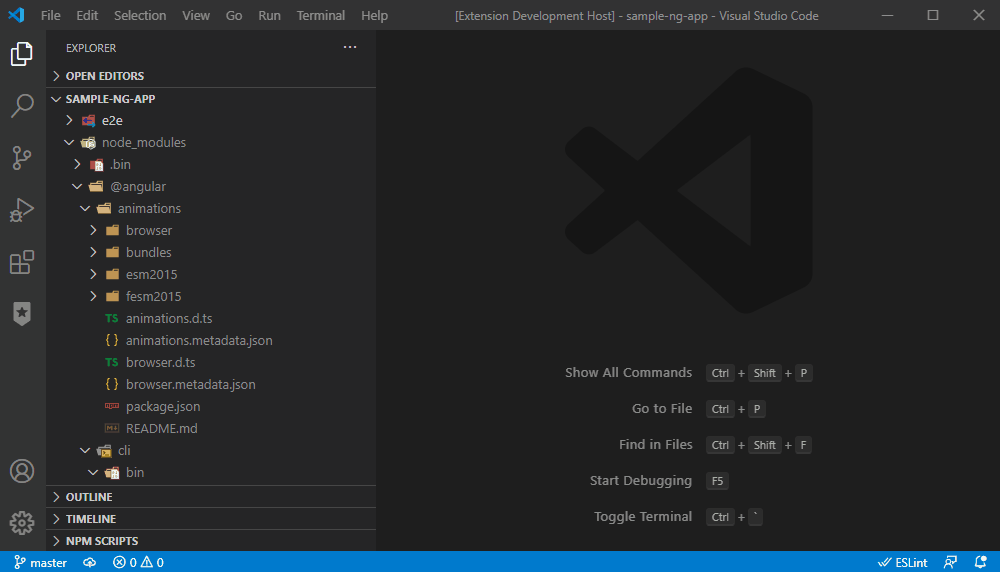1000x572 pixels.
Task: Expand the fesm2015 folder chevron
Action: point(94,297)
